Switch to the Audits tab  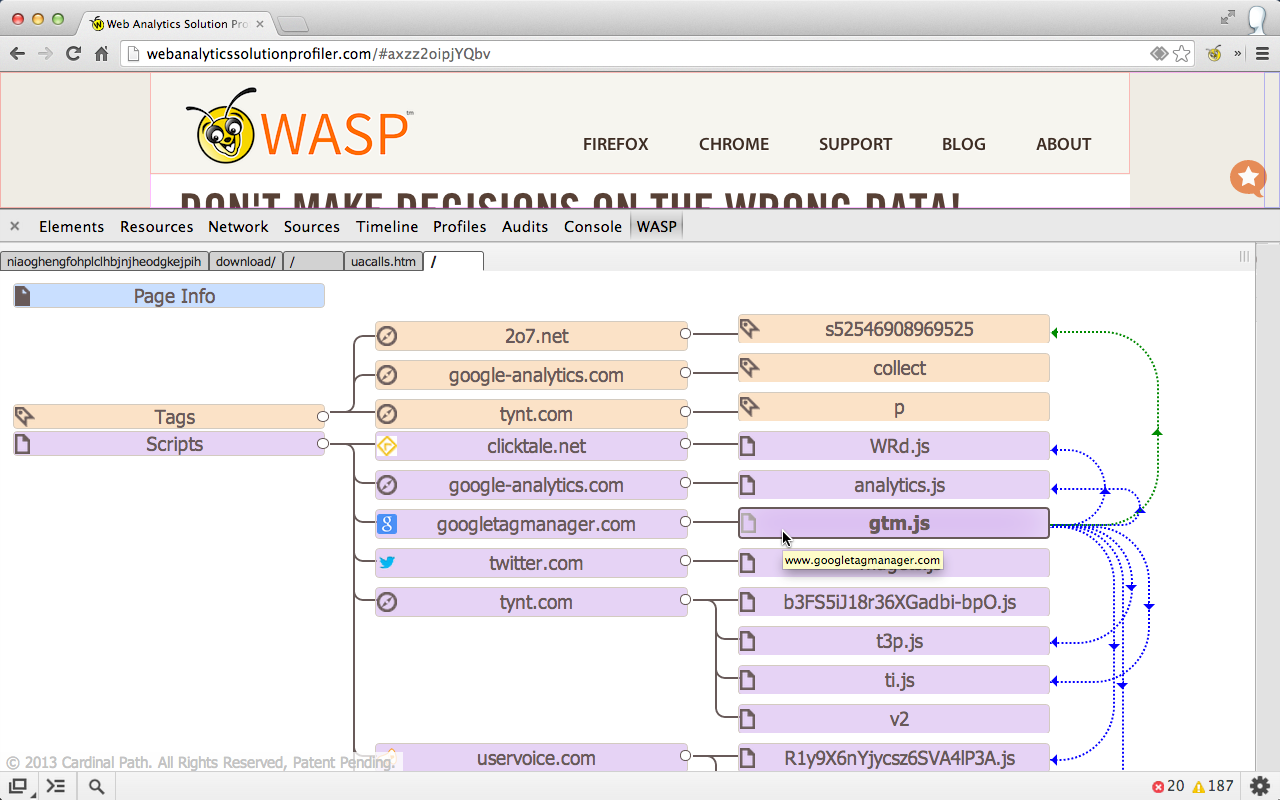tap(525, 226)
